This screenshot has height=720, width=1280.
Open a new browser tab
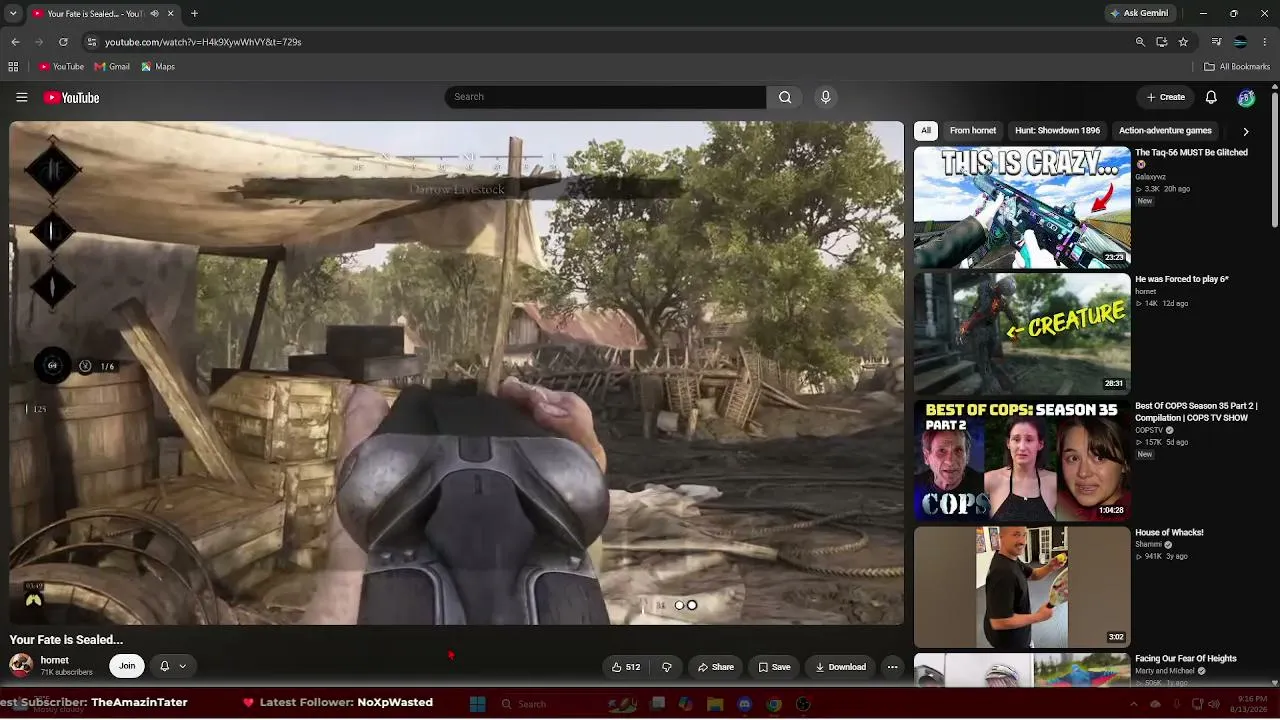[x=194, y=13]
